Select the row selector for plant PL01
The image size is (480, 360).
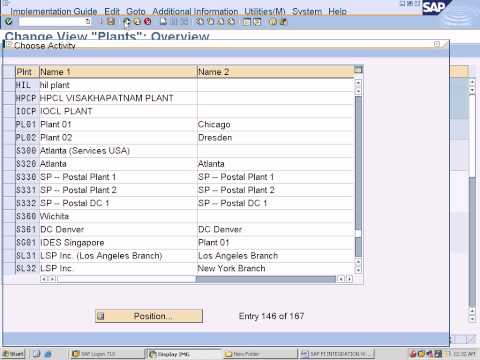[x=9, y=124]
